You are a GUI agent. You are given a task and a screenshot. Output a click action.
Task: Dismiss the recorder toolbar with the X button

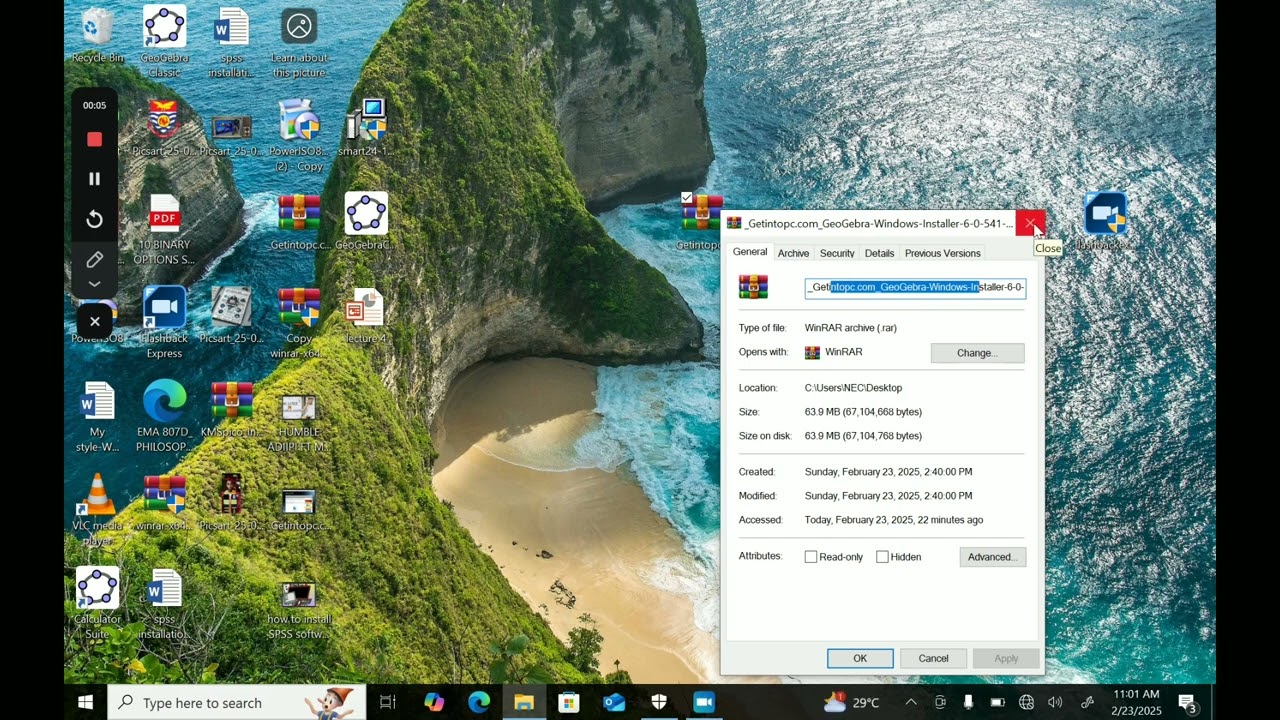coord(94,321)
